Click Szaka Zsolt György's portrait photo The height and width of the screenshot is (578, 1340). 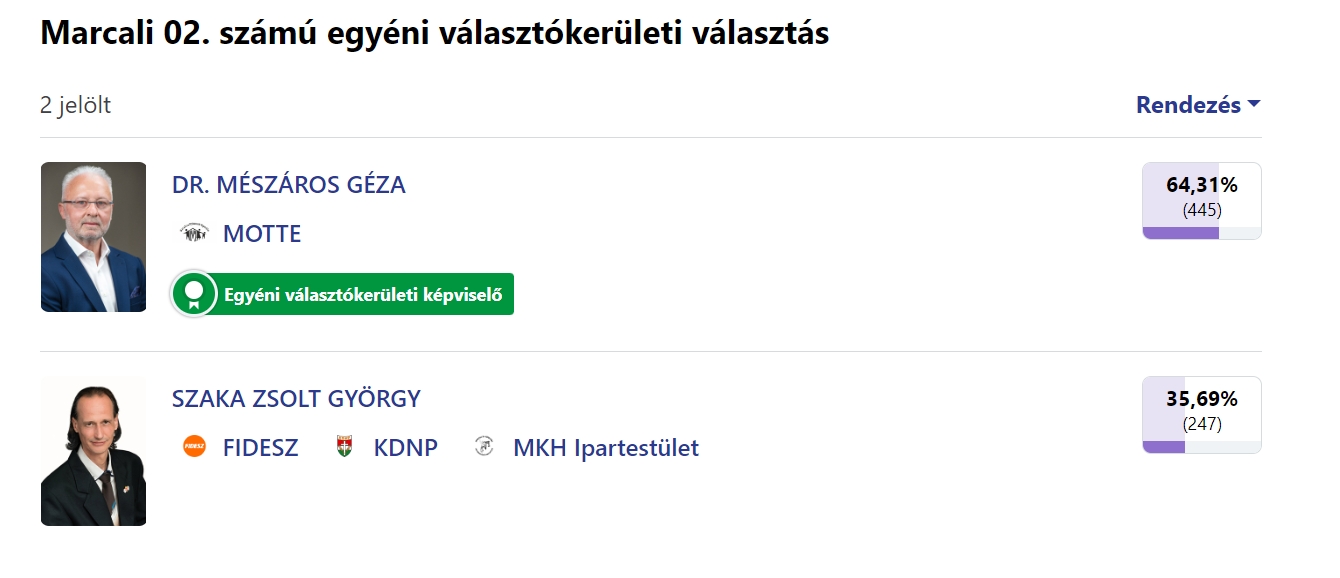tap(93, 451)
